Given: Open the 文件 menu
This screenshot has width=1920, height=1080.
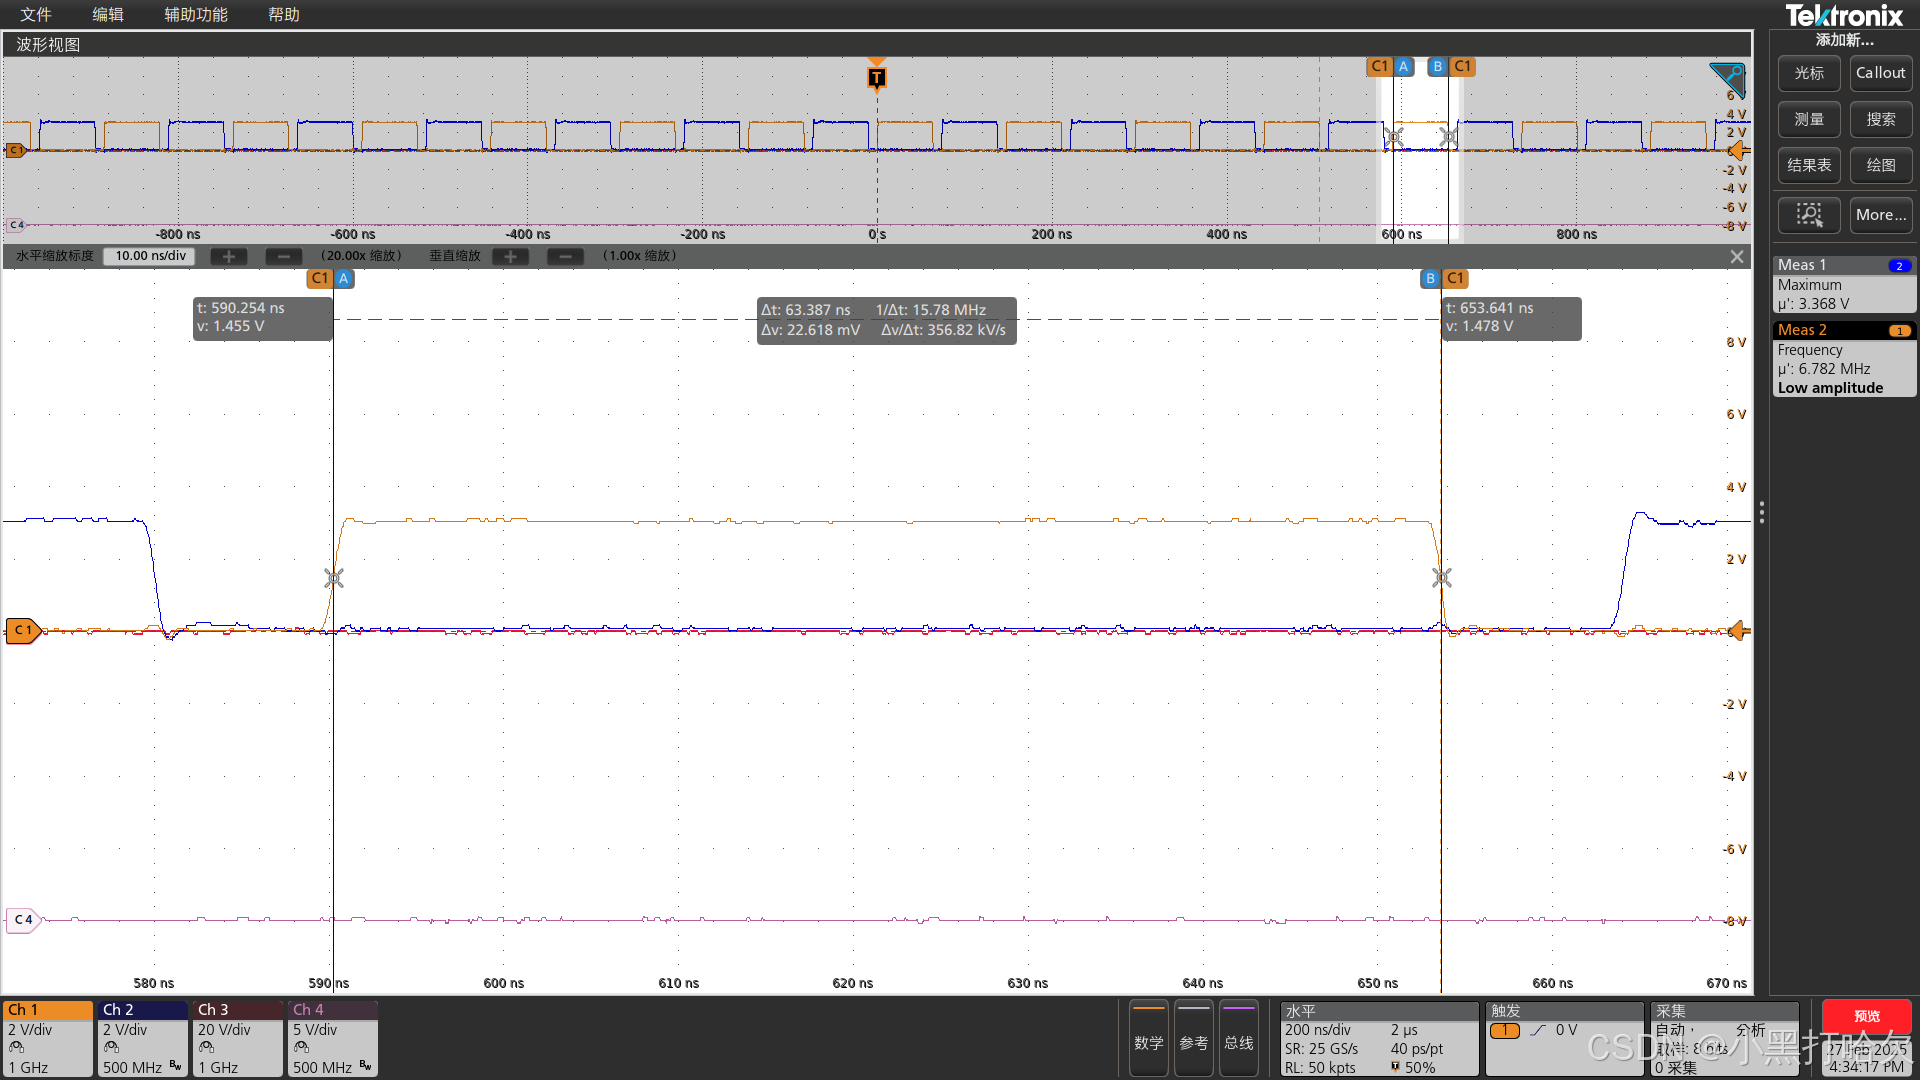Looking at the screenshot, I should coord(36,15).
